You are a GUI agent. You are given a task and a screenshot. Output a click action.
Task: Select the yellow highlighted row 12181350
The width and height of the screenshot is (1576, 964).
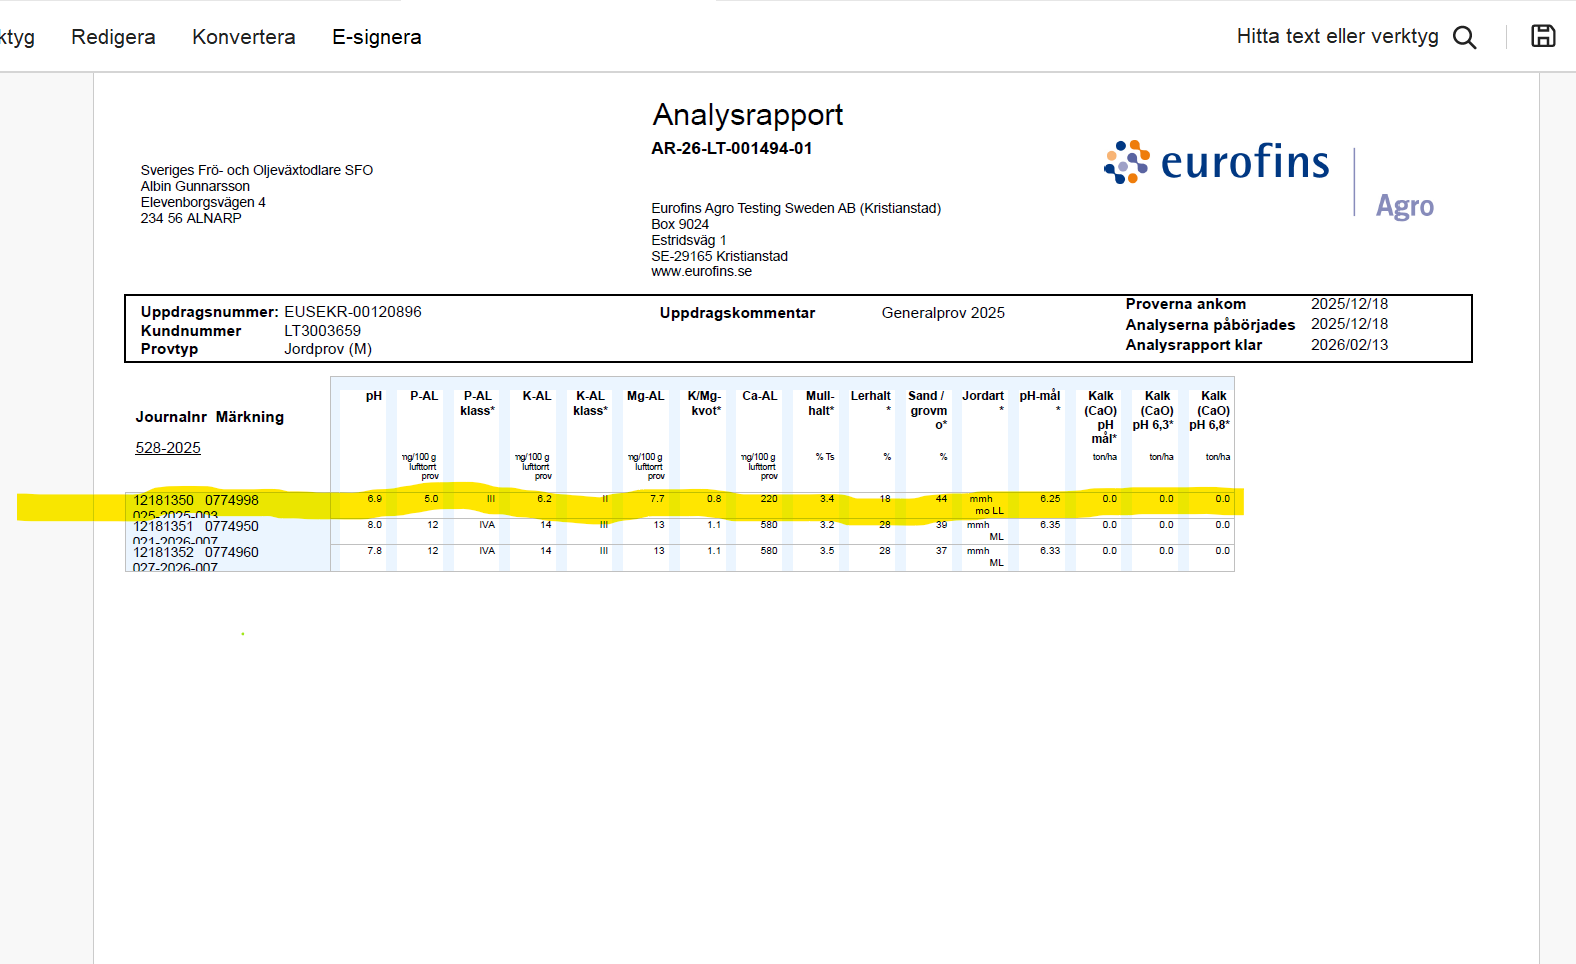point(196,500)
